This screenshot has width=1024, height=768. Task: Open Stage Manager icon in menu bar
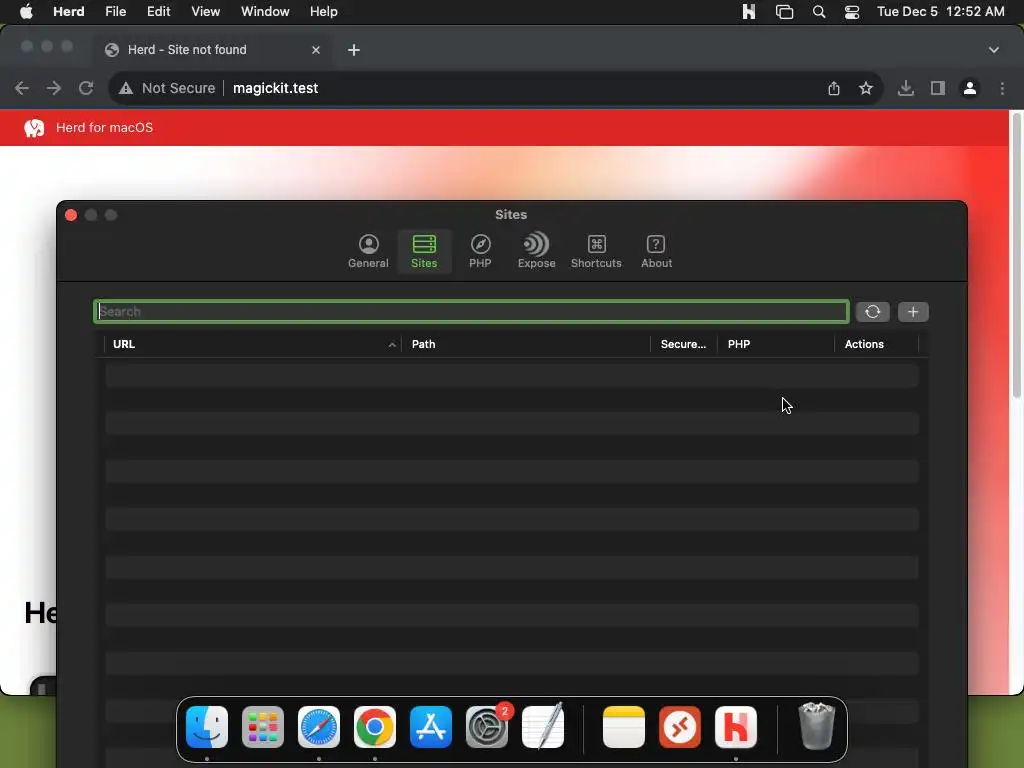click(x=784, y=12)
